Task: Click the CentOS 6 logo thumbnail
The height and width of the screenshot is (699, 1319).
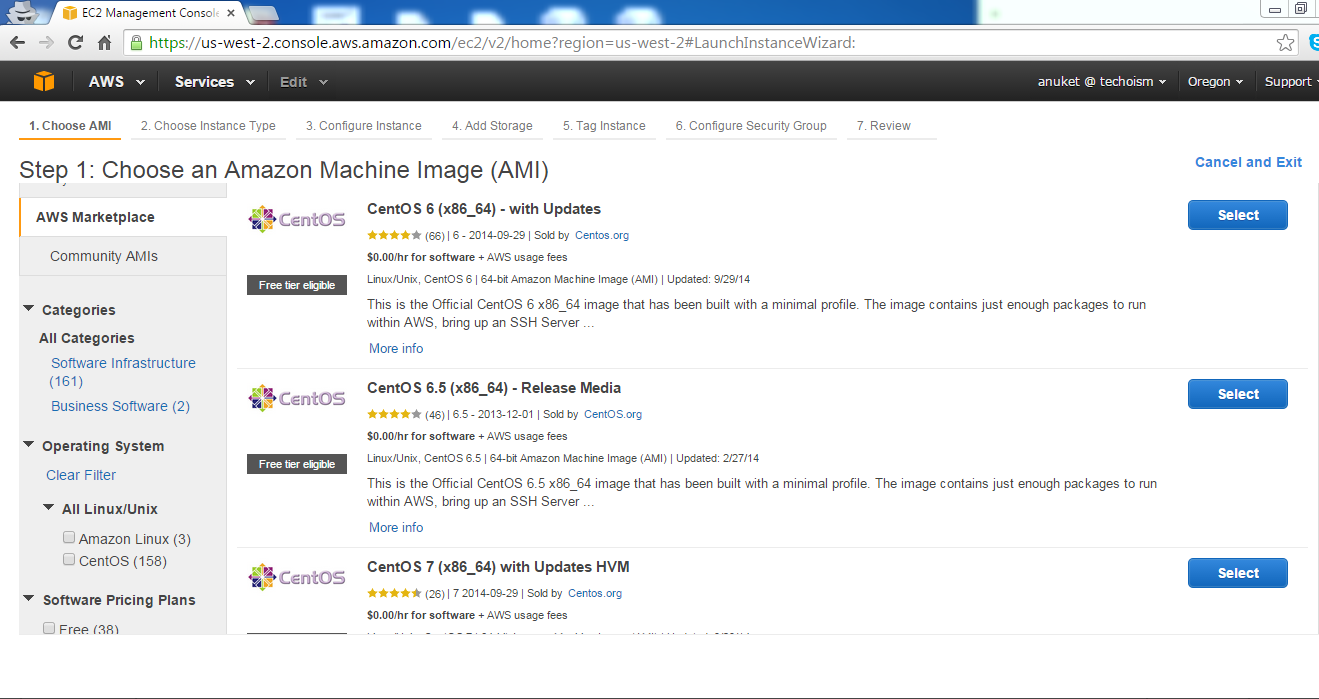Action: point(297,219)
